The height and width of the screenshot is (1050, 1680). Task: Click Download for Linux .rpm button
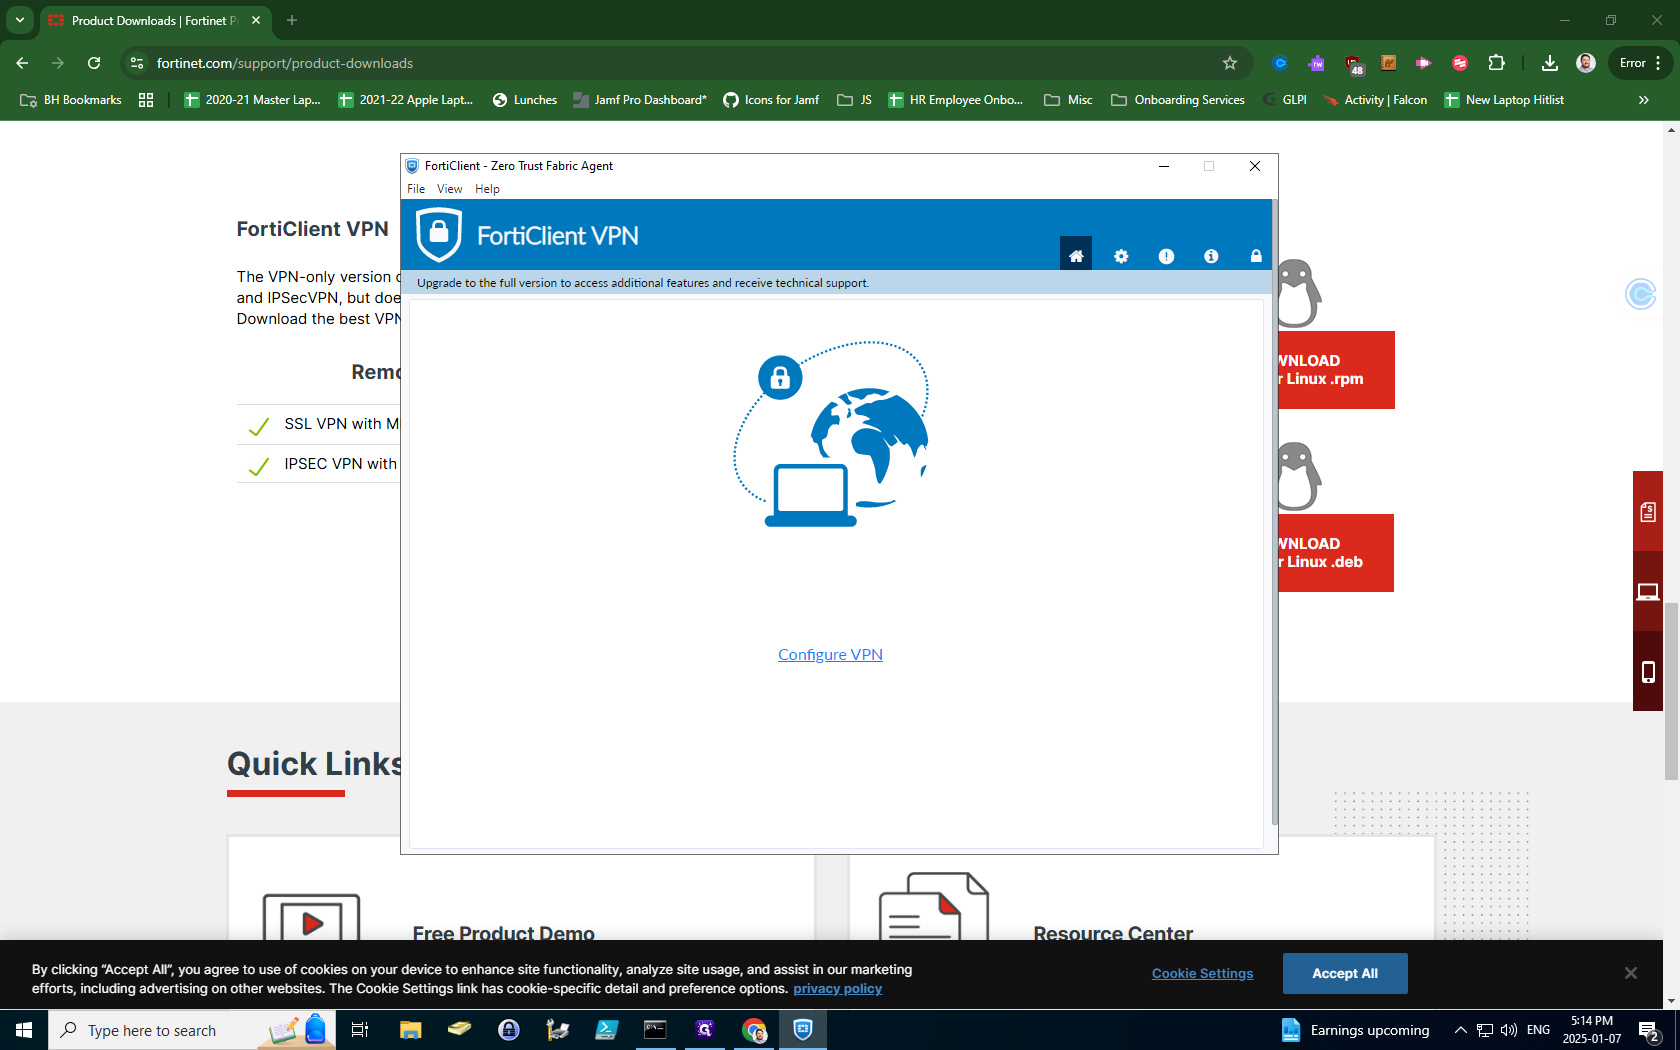(1336, 370)
